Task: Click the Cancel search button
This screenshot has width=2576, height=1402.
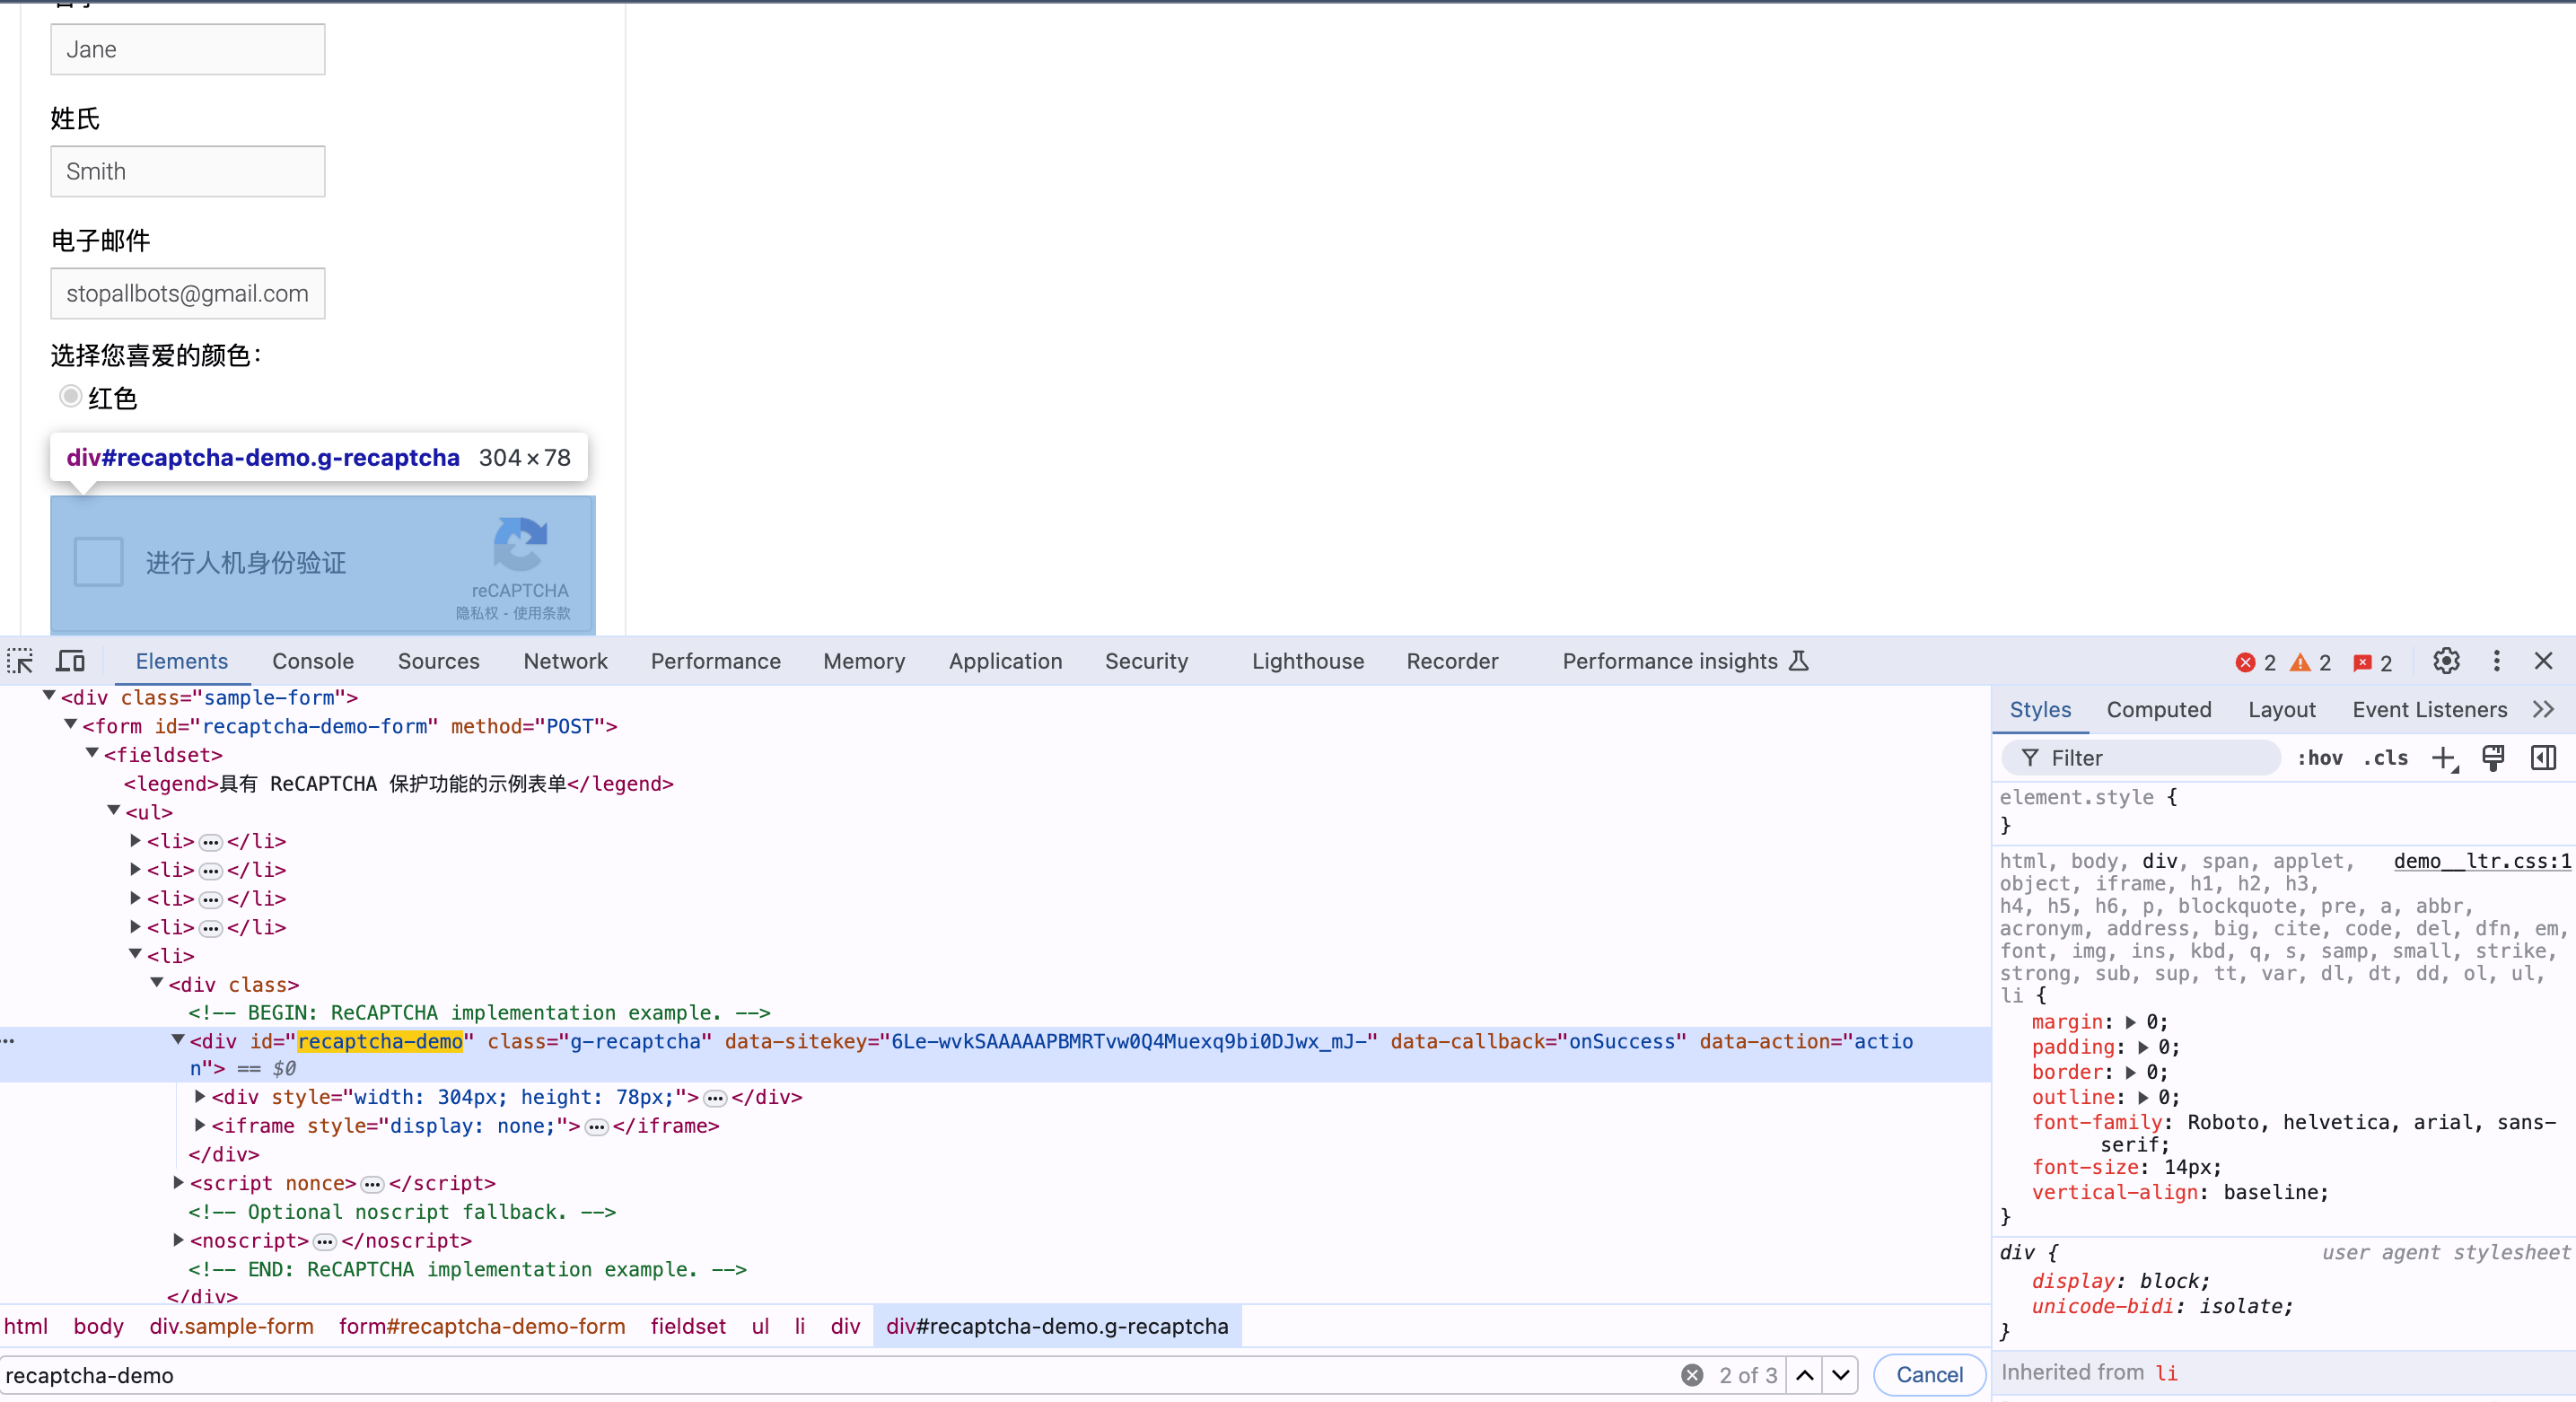Action: pyautogui.click(x=1929, y=1375)
